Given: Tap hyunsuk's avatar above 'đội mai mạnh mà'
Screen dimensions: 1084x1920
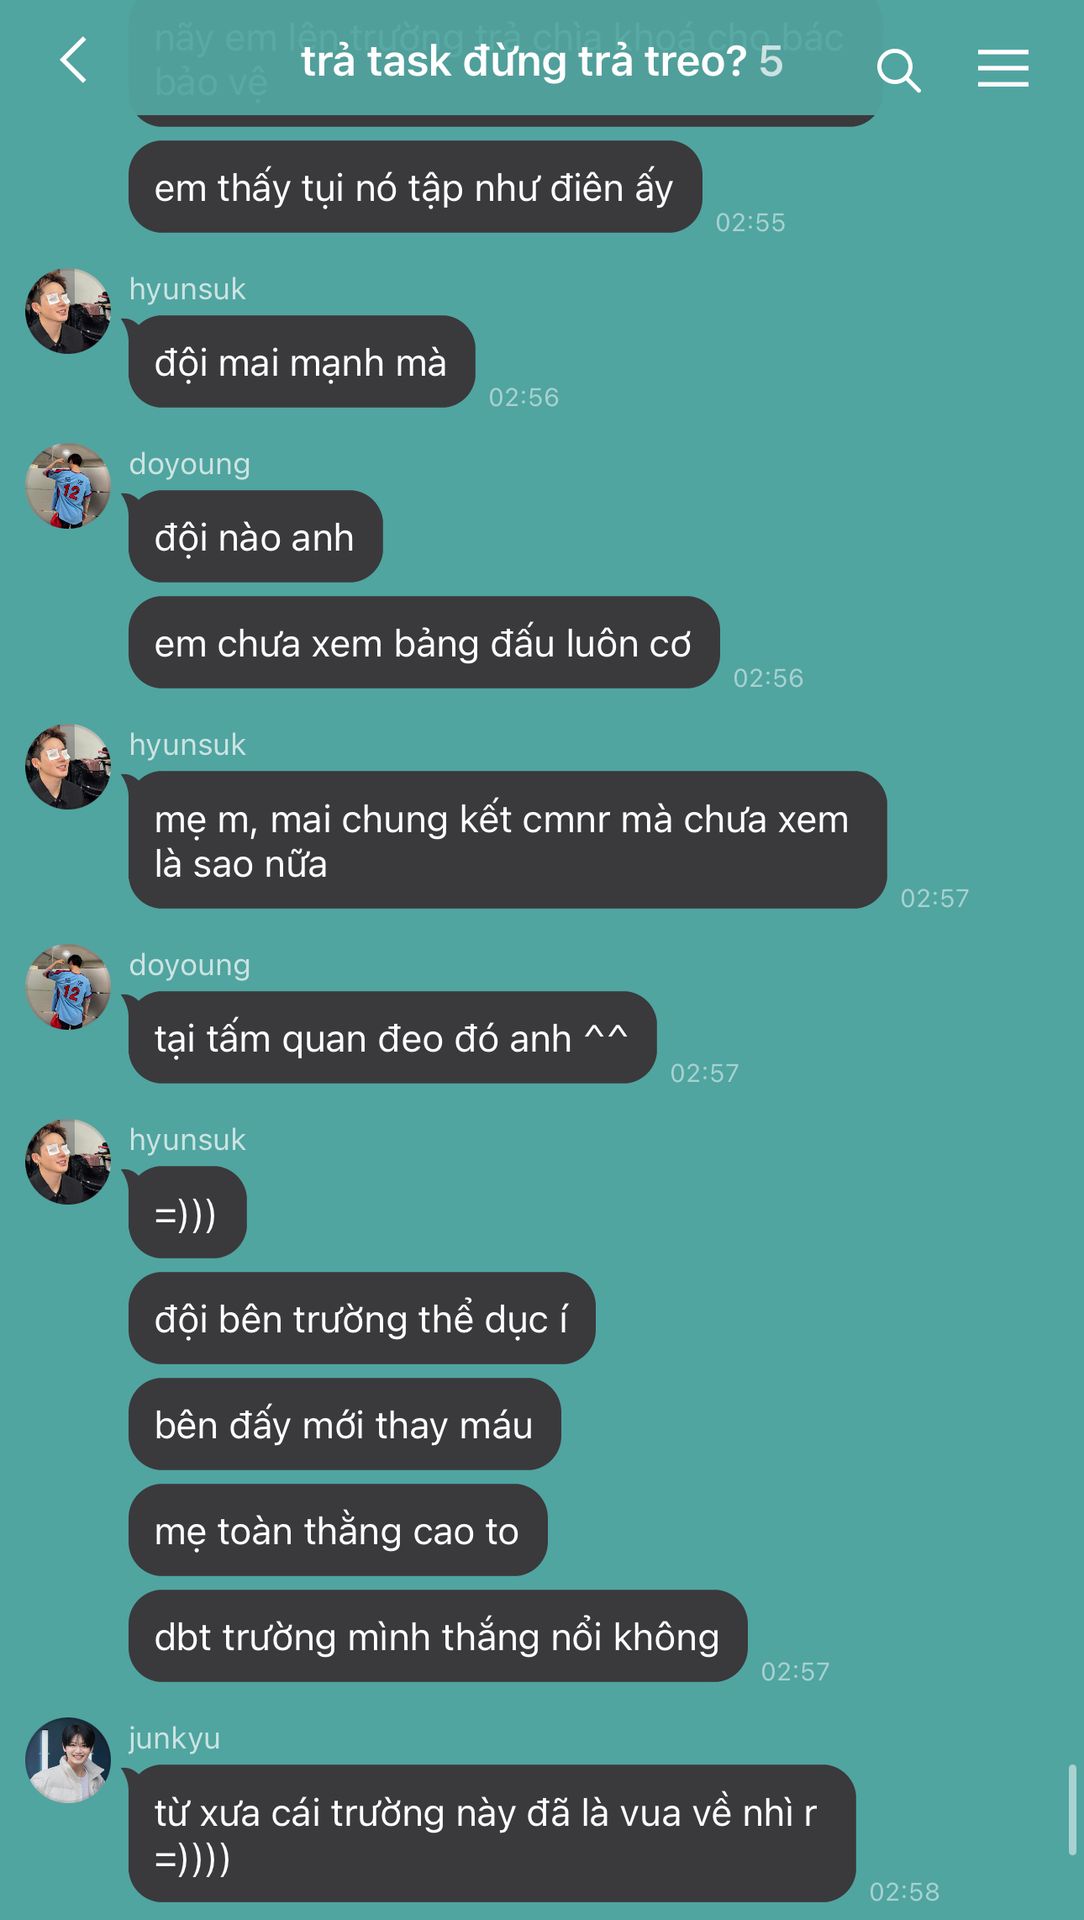Looking at the screenshot, I should click(x=68, y=311).
